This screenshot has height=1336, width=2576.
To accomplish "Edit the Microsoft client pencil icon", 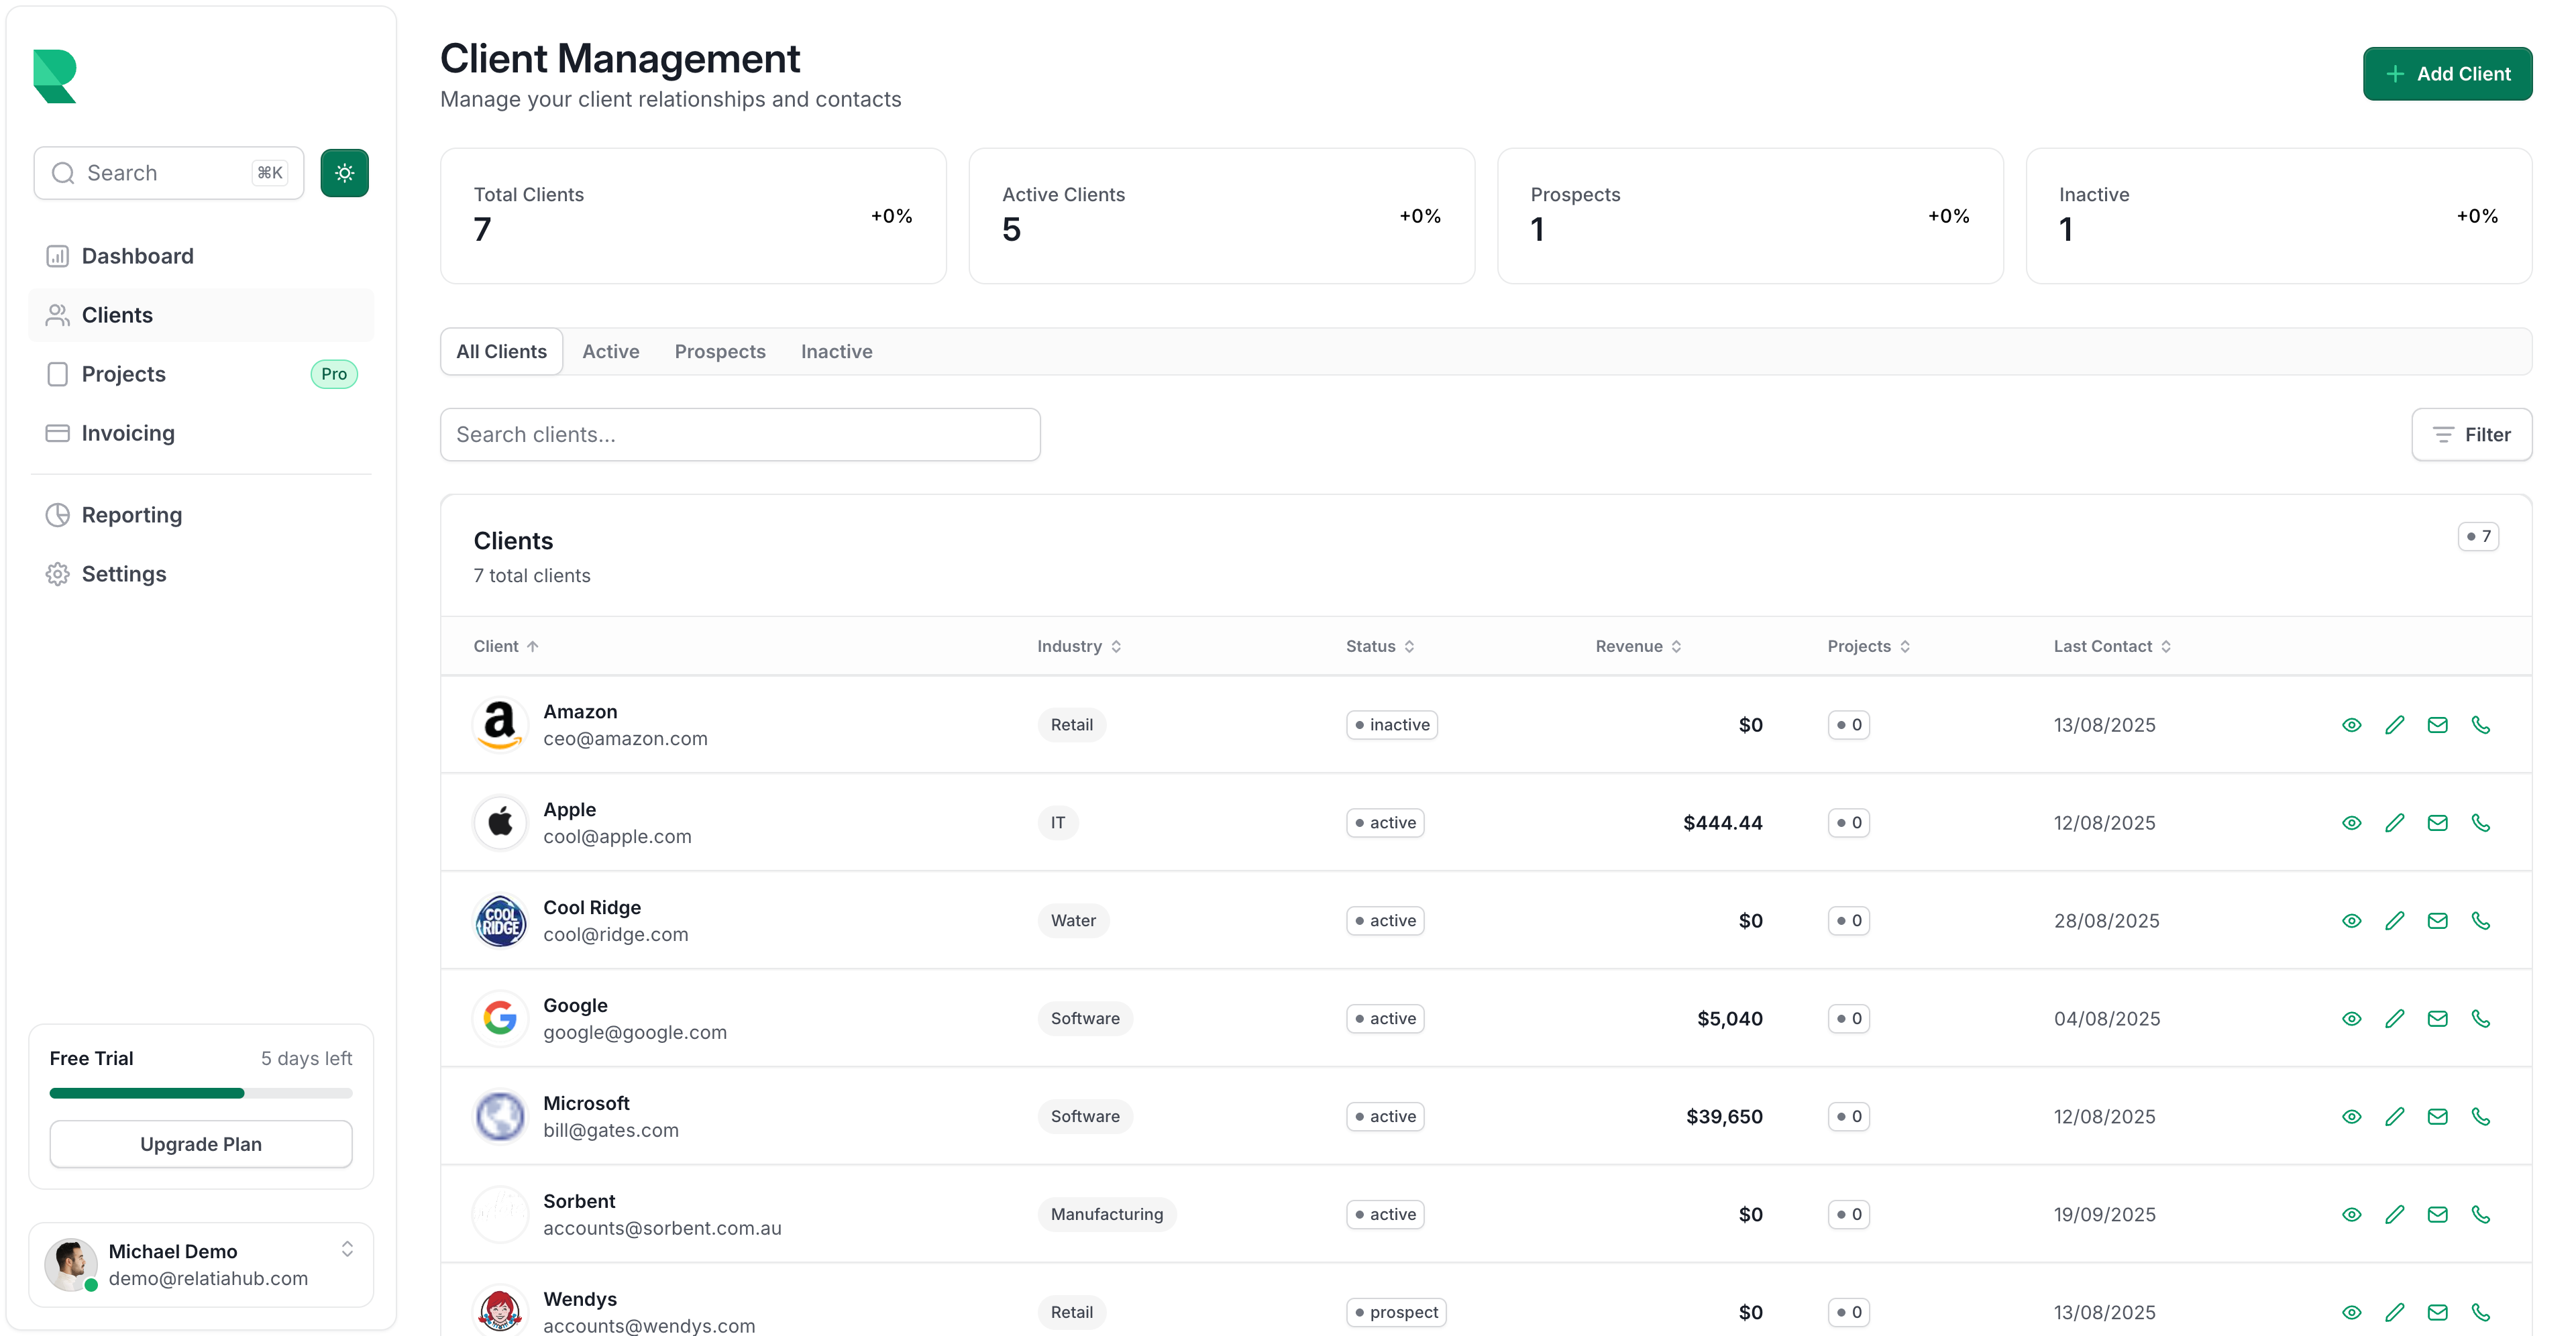I will pos(2395,1117).
